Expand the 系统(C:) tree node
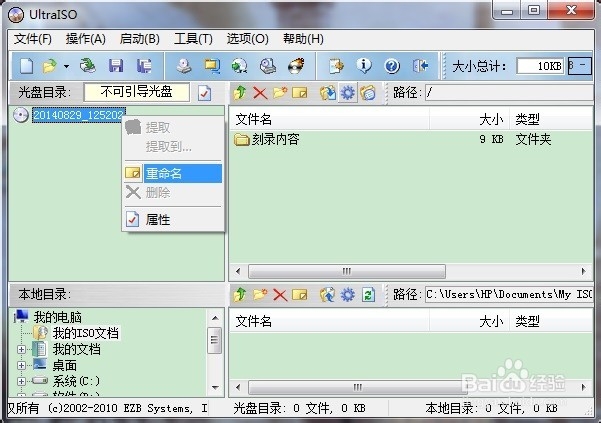Viewport: 601px width, 423px height. pos(21,382)
